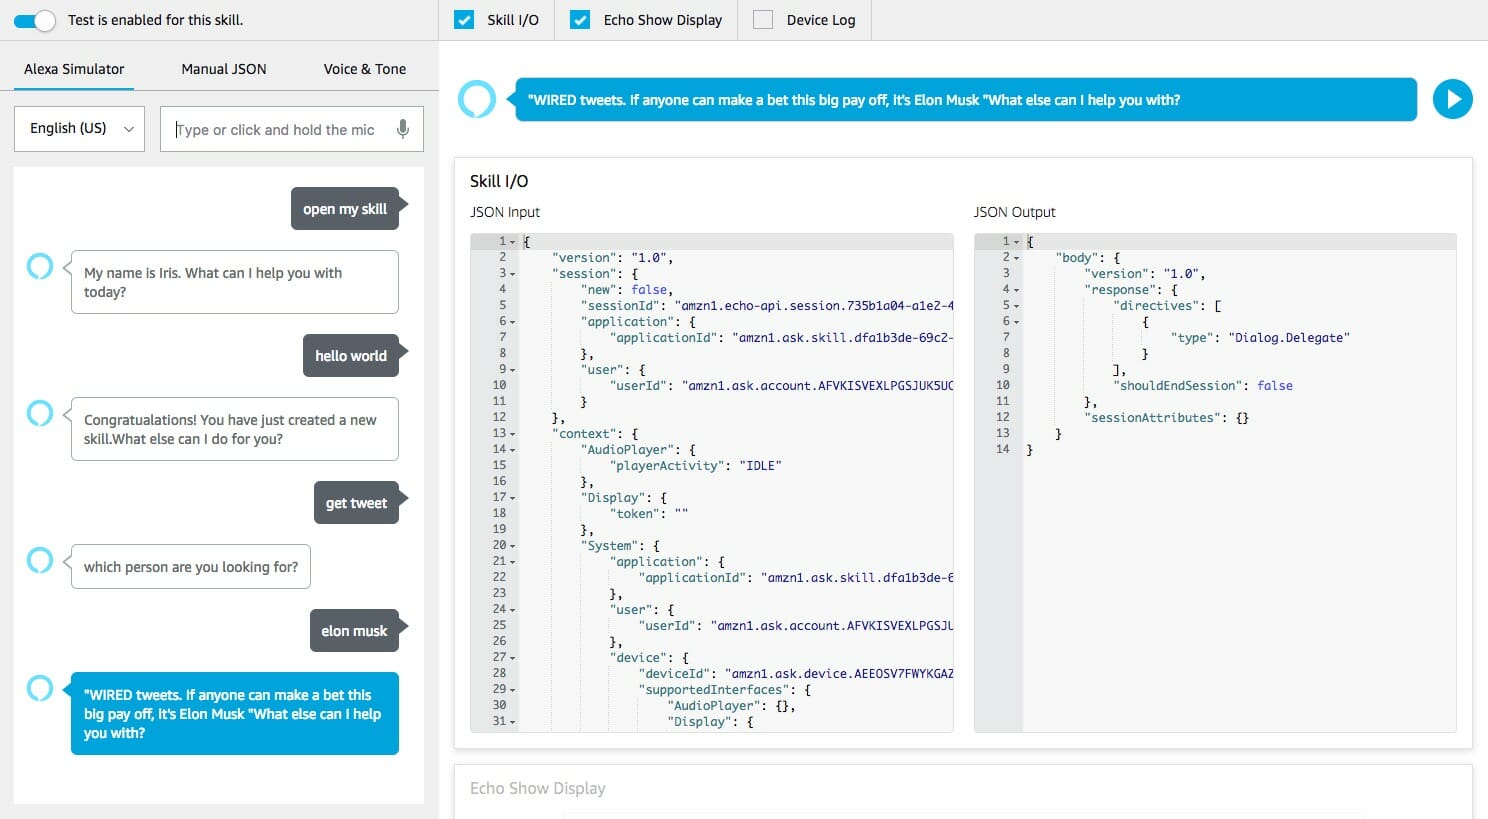Click the JSON Output label
1488x819 pixels.
pyautogui.click(x=1015, y=212)
